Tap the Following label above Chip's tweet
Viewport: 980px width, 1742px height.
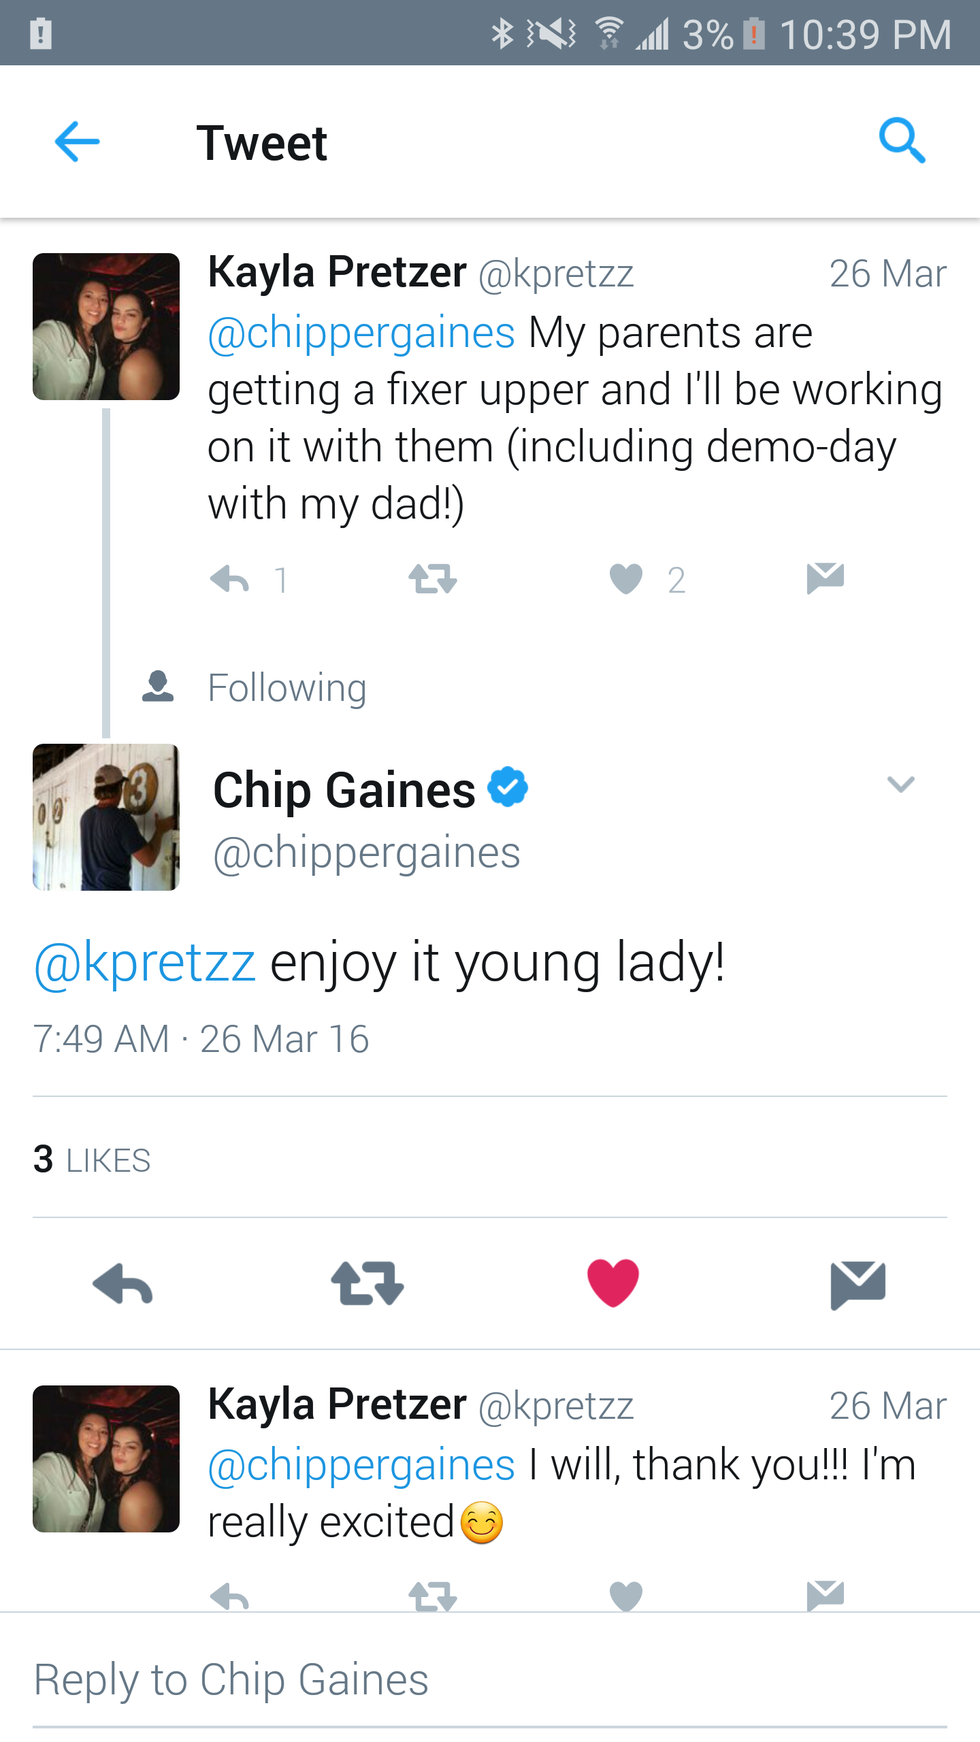286,688
